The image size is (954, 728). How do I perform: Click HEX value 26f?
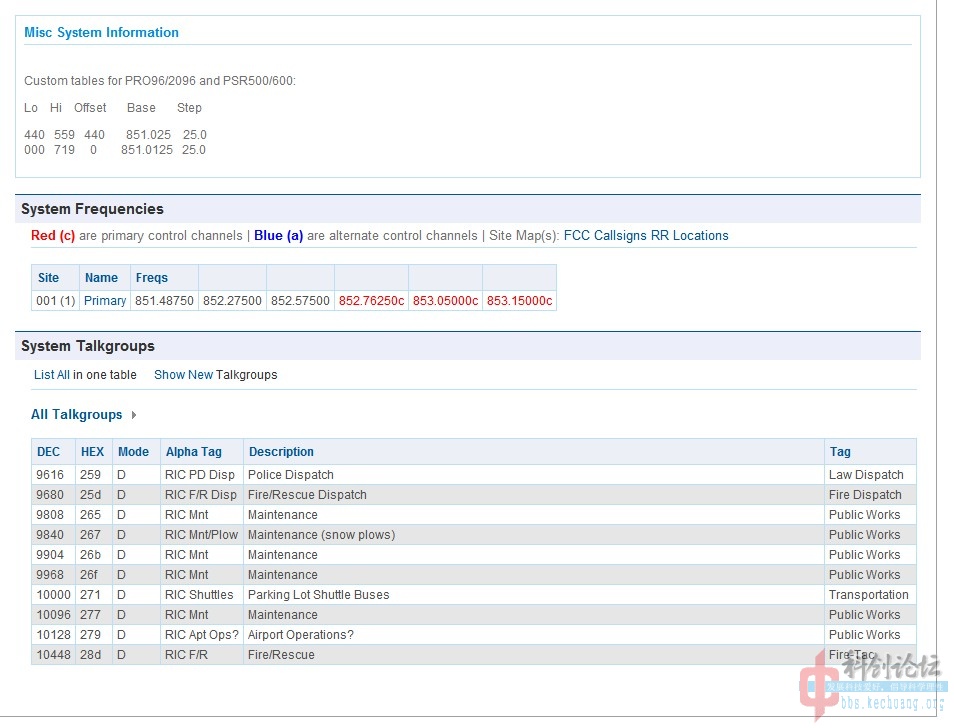click(x=89, y=575)
